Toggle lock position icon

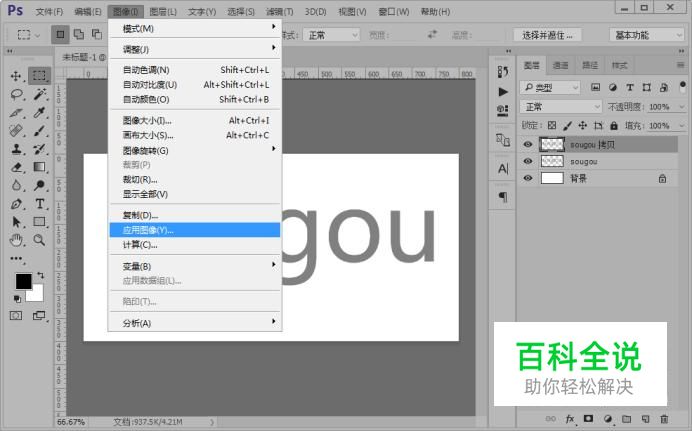583,126
